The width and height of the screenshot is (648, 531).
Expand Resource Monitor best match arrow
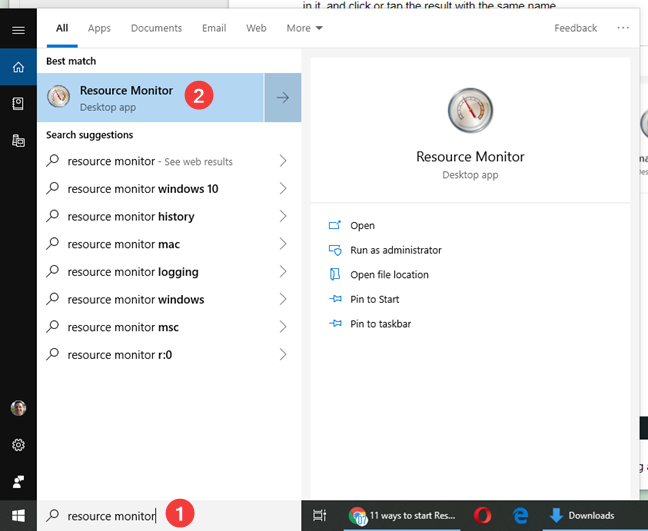point(282,98)
